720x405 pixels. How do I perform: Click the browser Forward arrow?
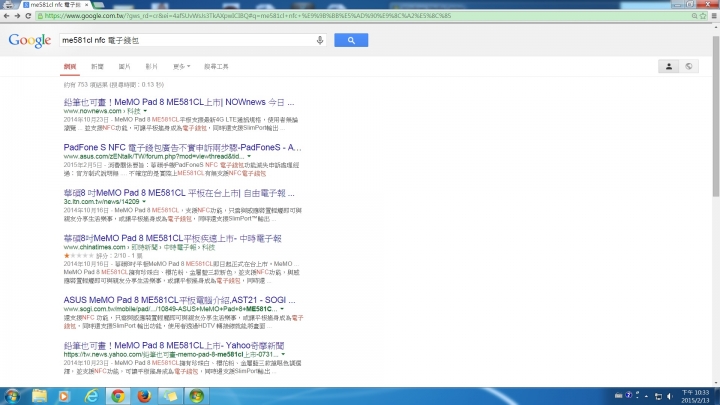pyautogui.click(x=17, y=16)
